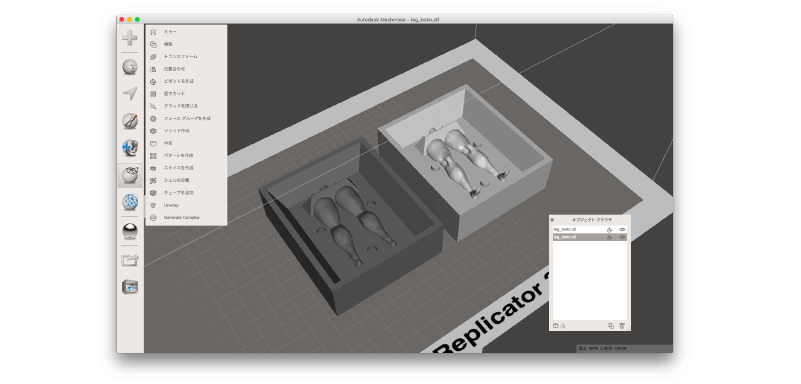Click the Duplicate icon at Object Browser bottom
Image resolution: width=801 pixels, height=384 pixels.
click(x=610, y=326)
